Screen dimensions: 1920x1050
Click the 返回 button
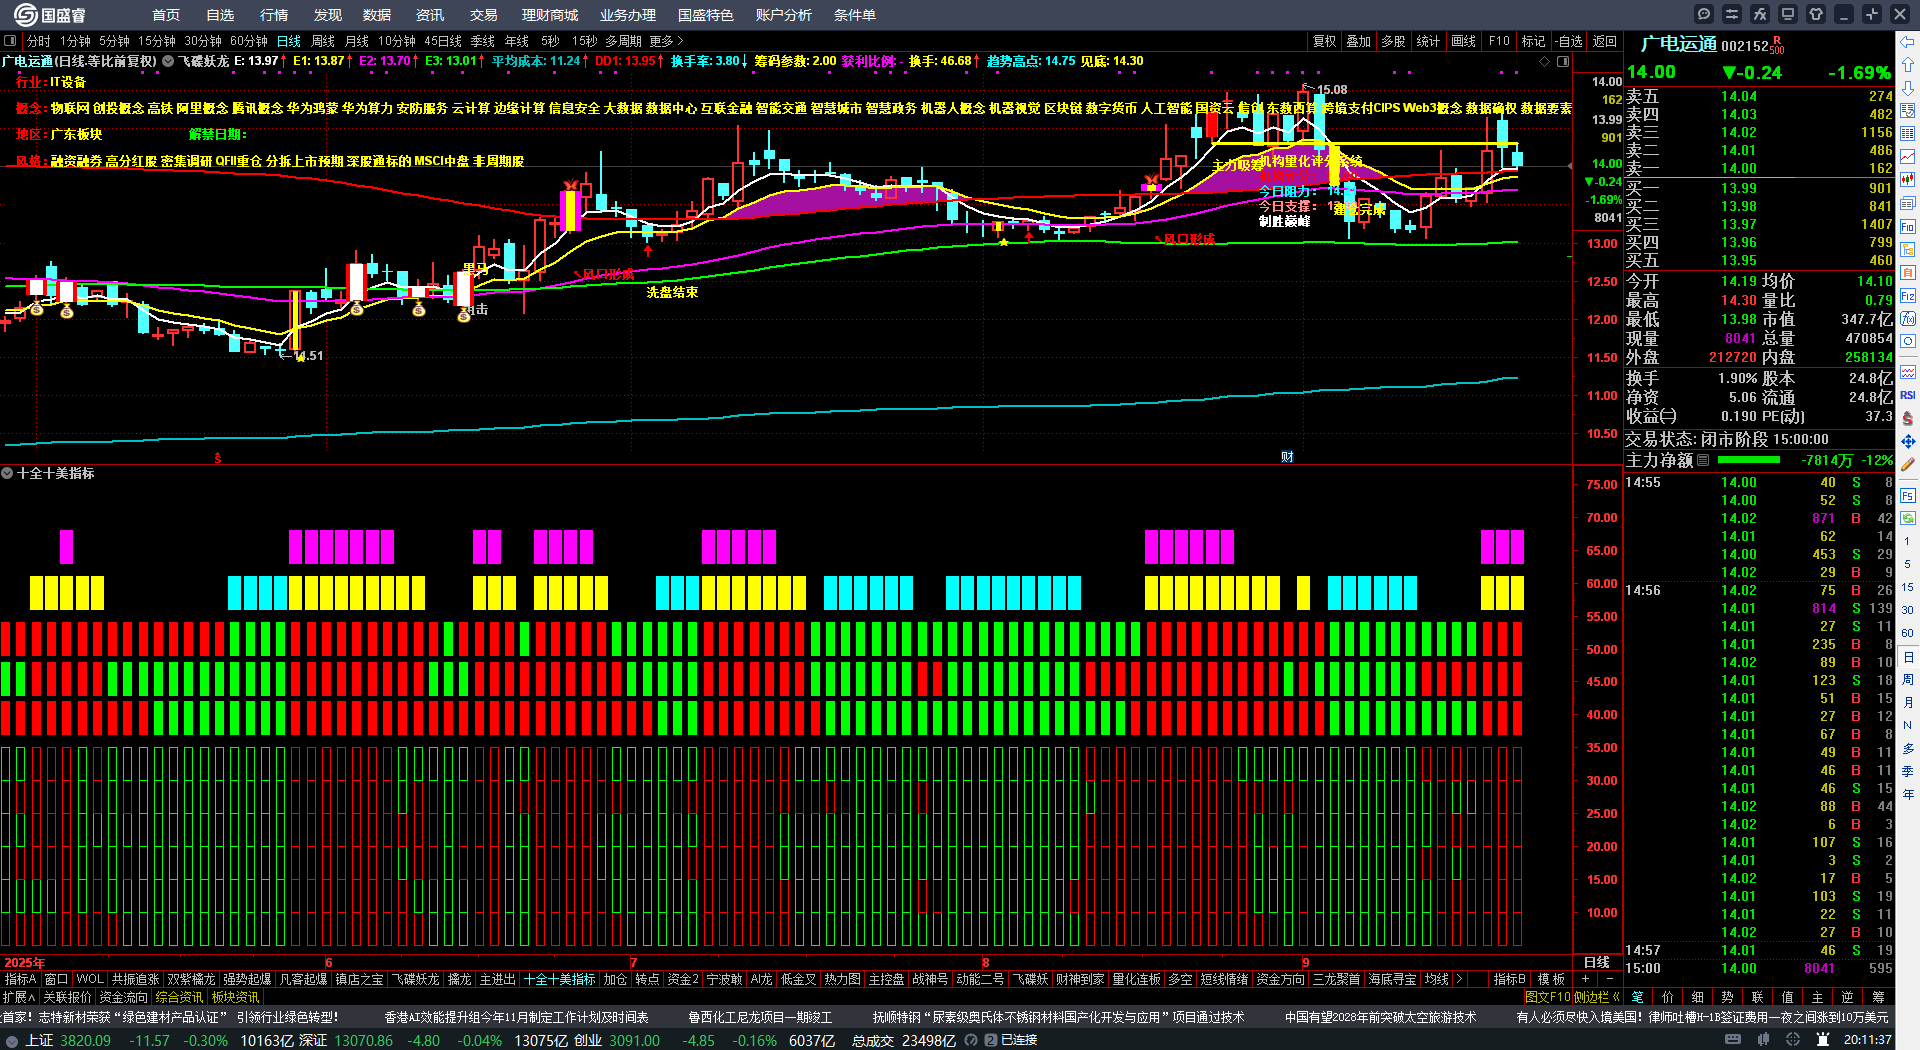(1605, 41)
